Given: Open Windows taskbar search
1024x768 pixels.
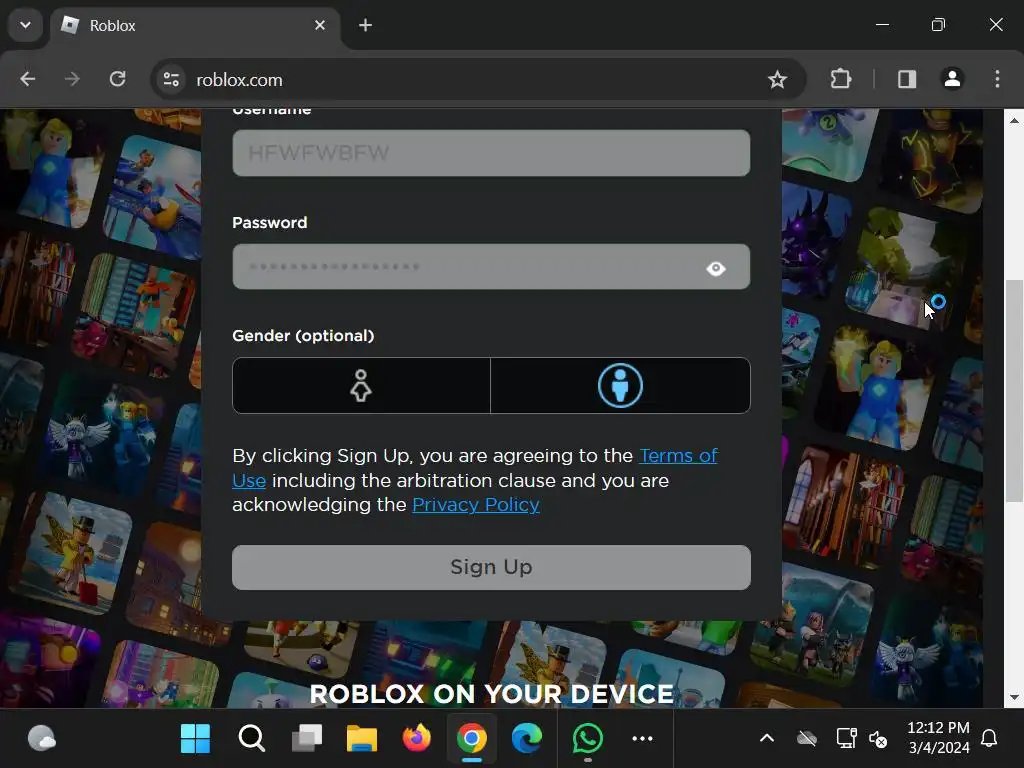Looking at the screenshot, I should (x=251, y=739).
